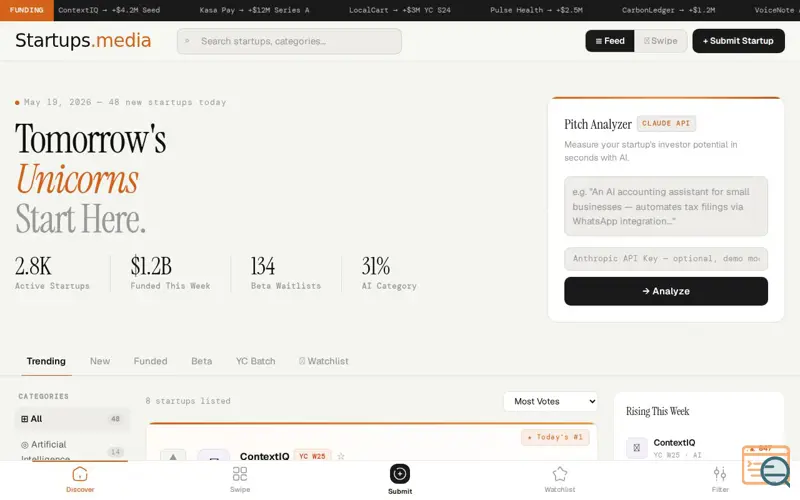This screenshot has height=500, width=800.
Task: Open the Filter sliders icon in bottom bar
Action: (720, 474)
